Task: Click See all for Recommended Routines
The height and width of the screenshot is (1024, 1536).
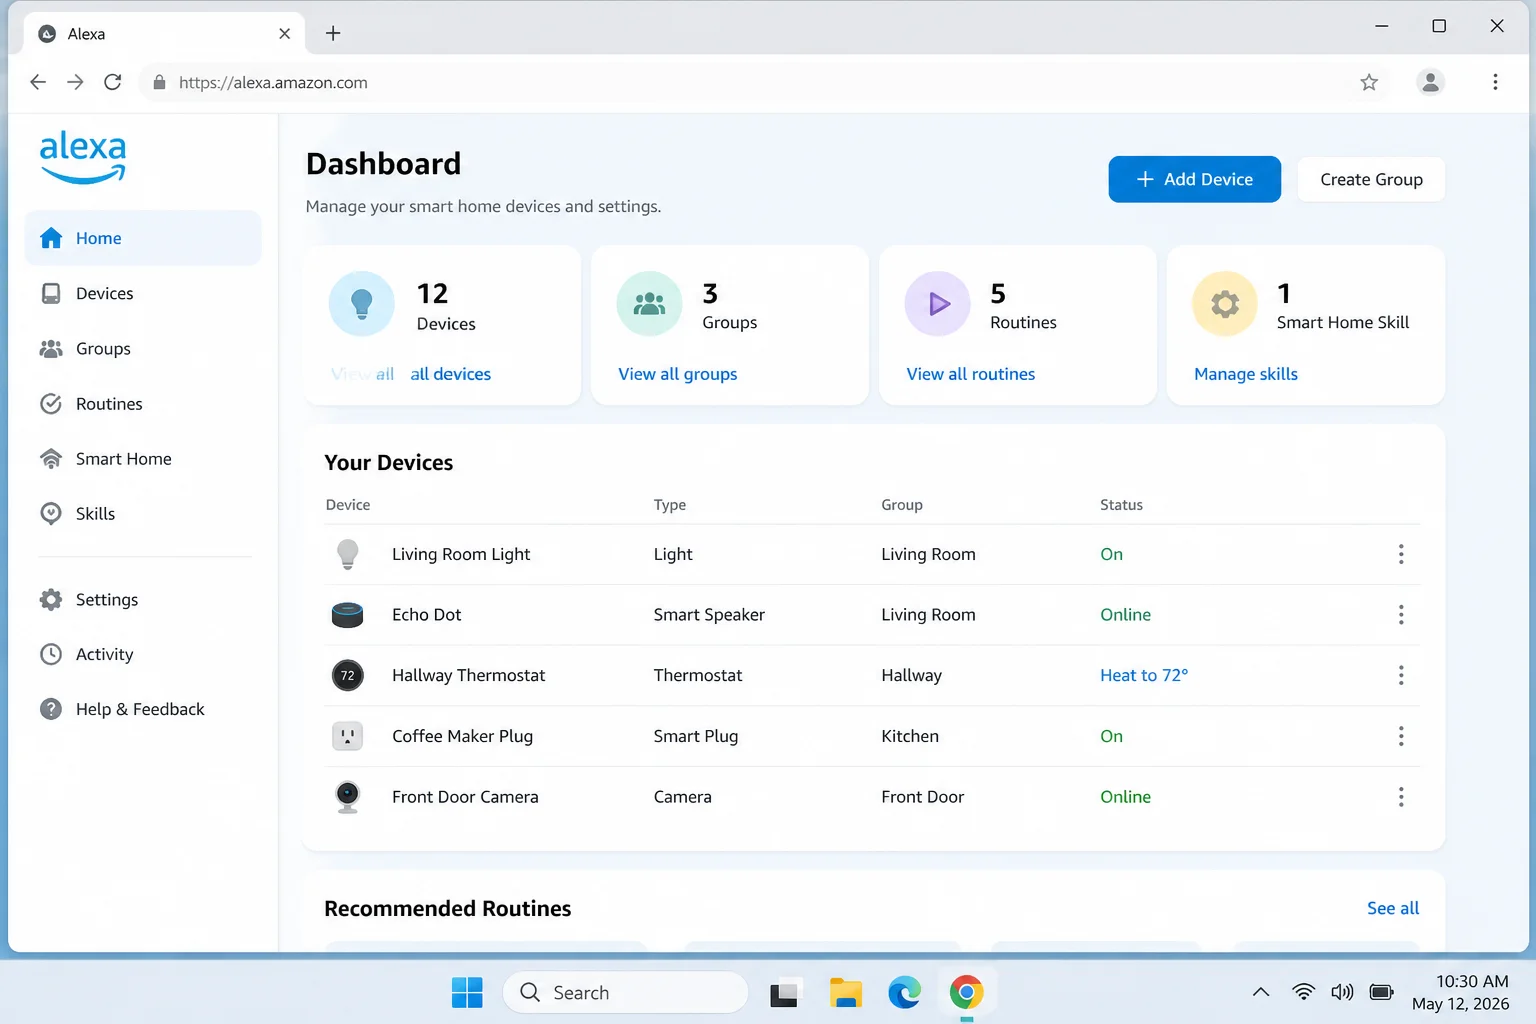Action: (x=1393, y=908)
